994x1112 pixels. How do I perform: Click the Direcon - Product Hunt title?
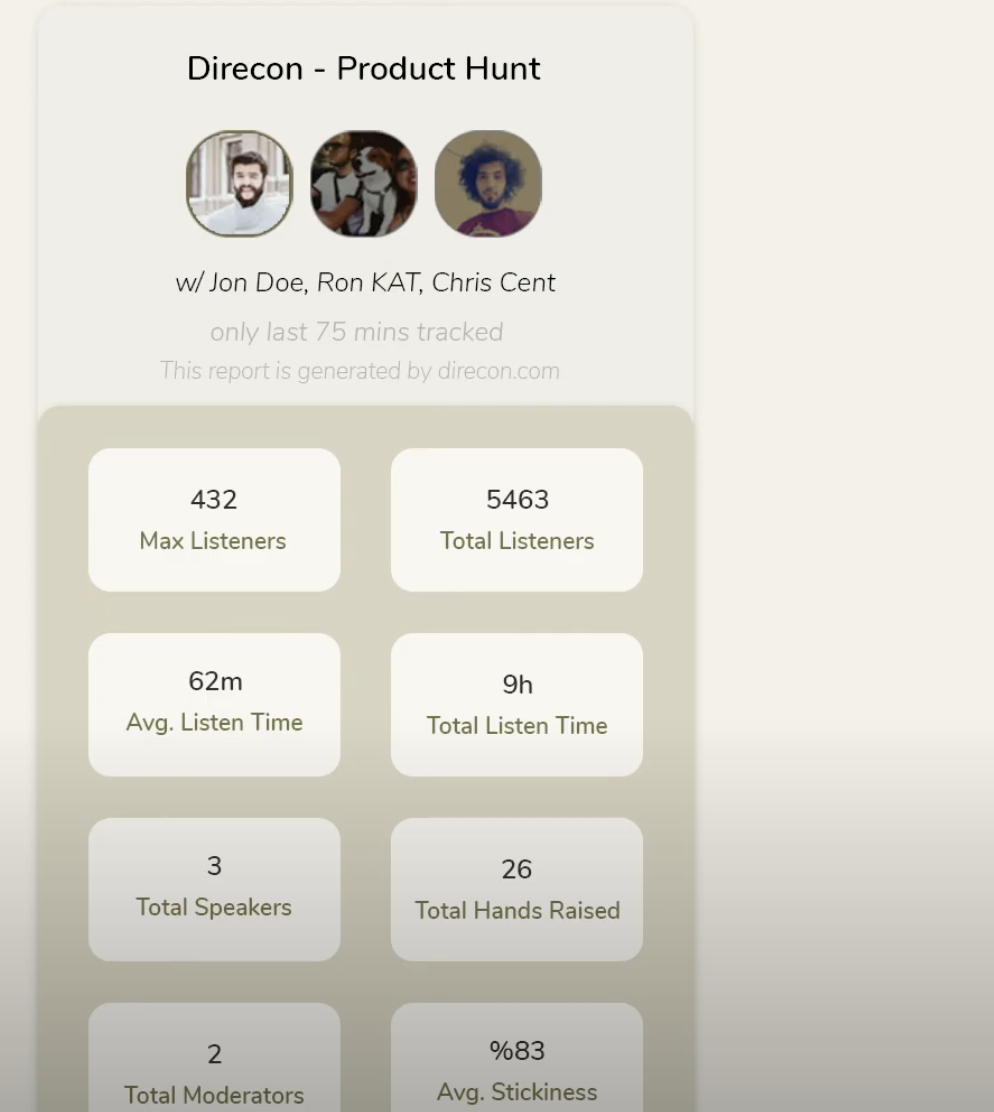tap(364, 69)
